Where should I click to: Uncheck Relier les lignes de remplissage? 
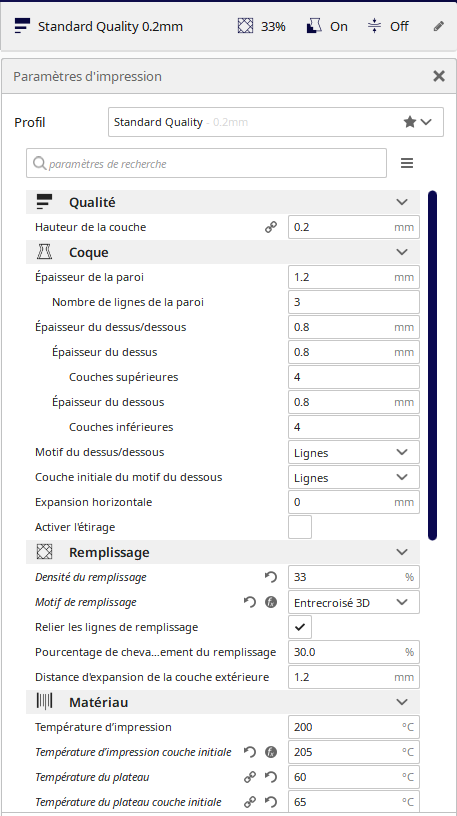click(x=300, y=627)
